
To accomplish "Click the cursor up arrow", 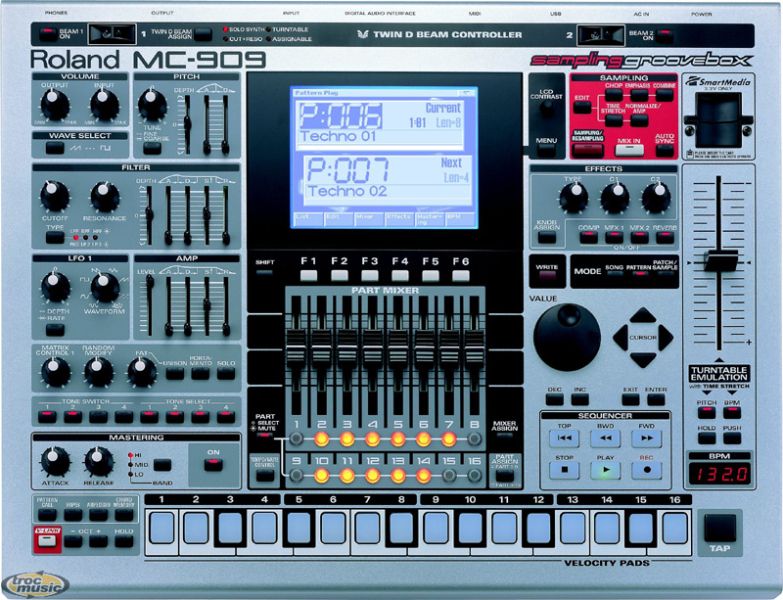I will click(643, 315).
